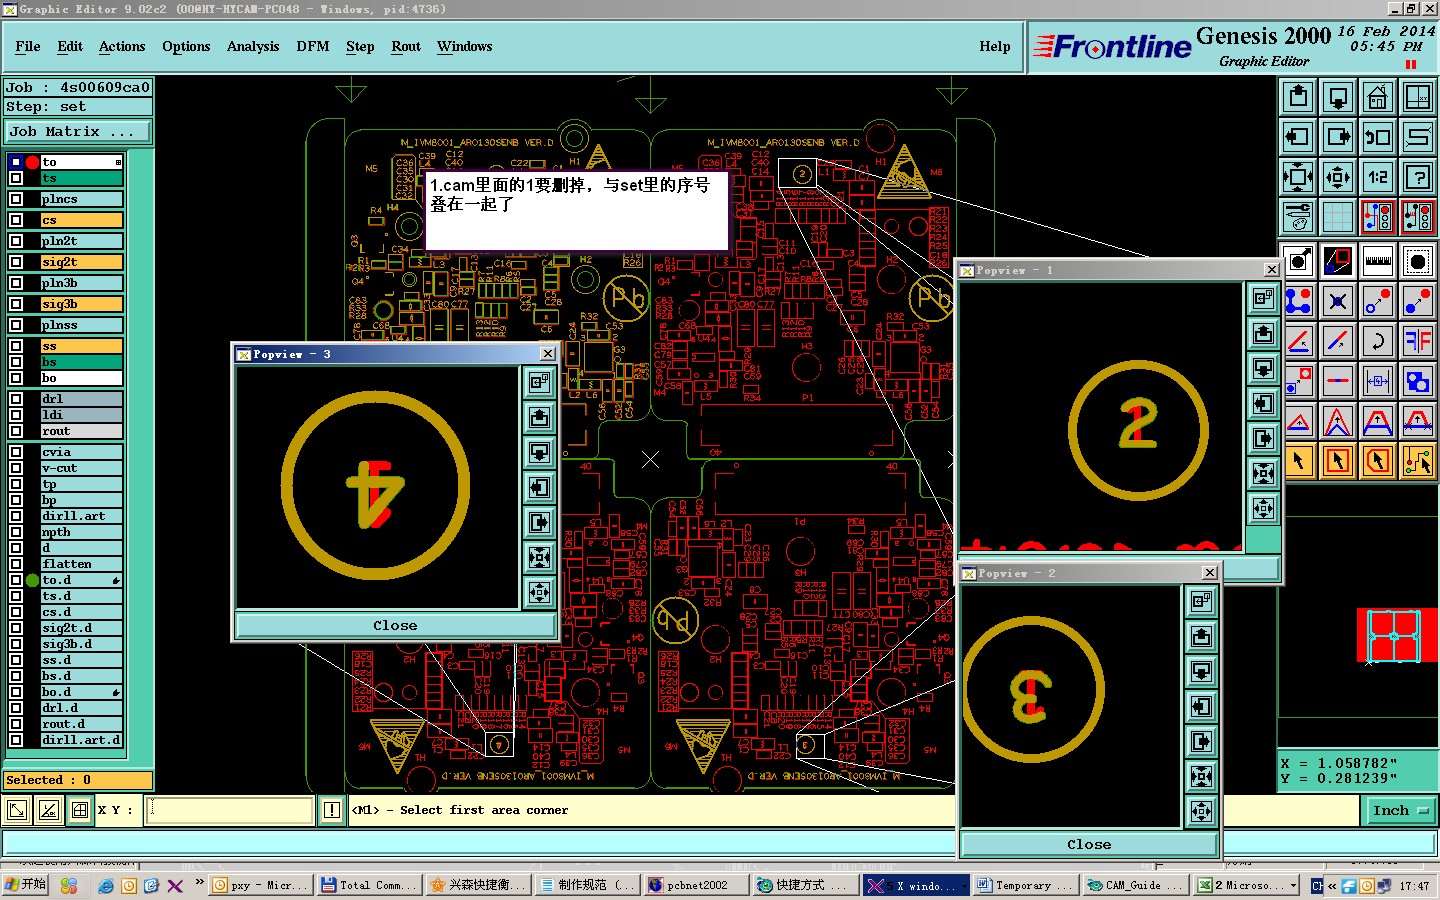Select layer dirll.art in the list
The width and height of the screenshot is (1440, 900).
[81, 516]
